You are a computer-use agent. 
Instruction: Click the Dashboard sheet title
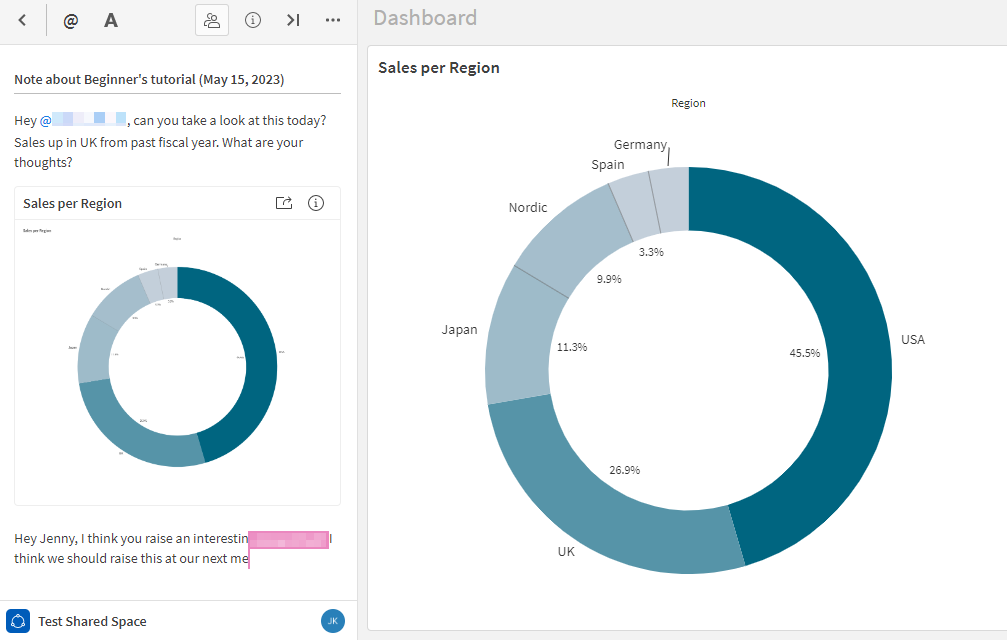tap(425, 18)
